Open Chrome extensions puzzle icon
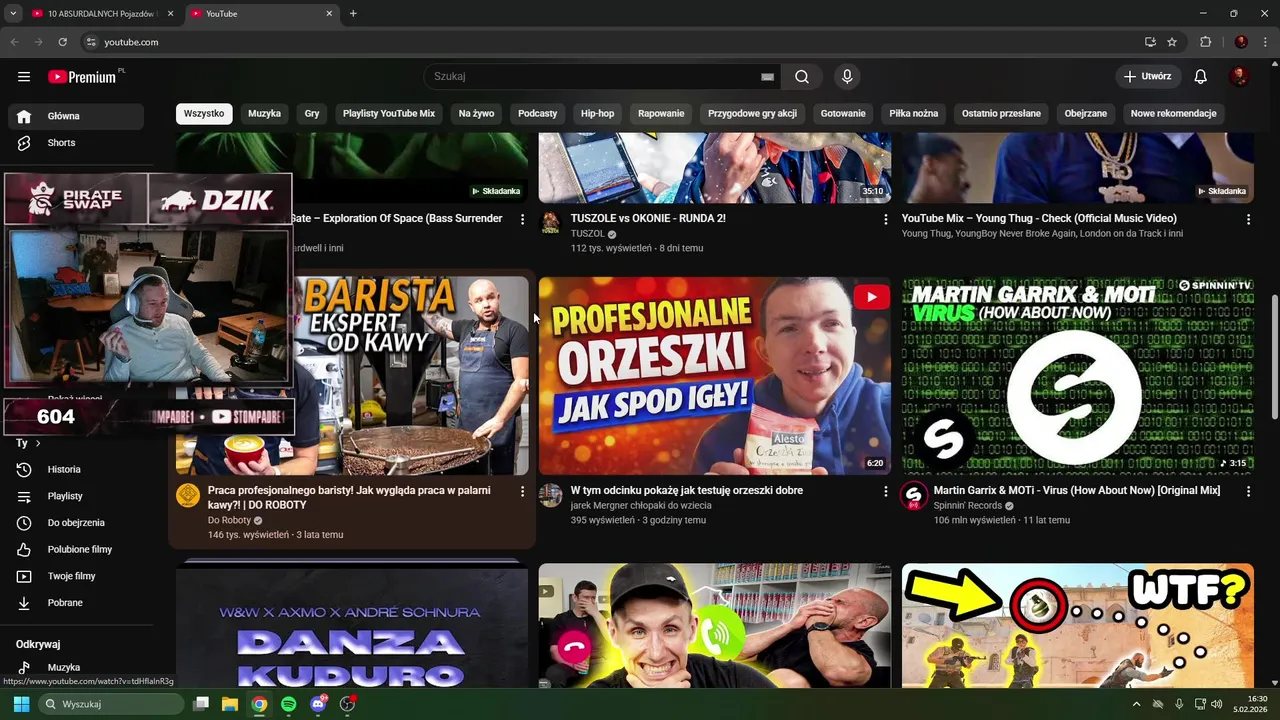 pos(1205,42)
